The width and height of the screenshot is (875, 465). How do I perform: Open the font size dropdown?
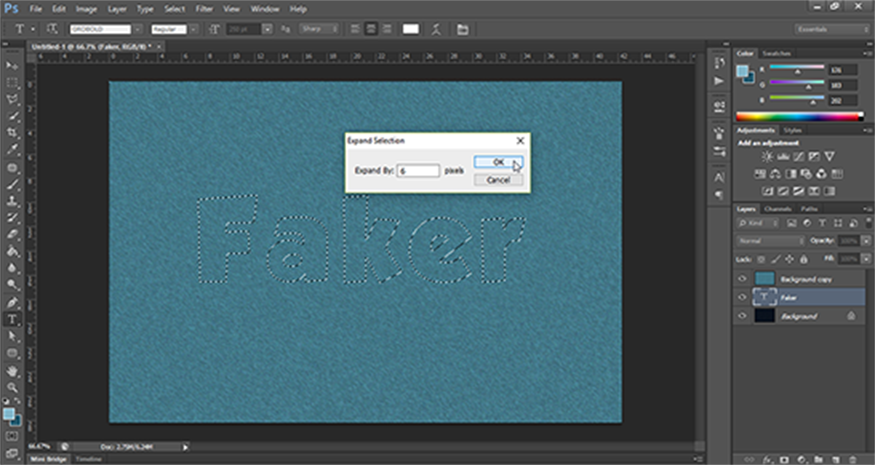[x=267, y=29]
